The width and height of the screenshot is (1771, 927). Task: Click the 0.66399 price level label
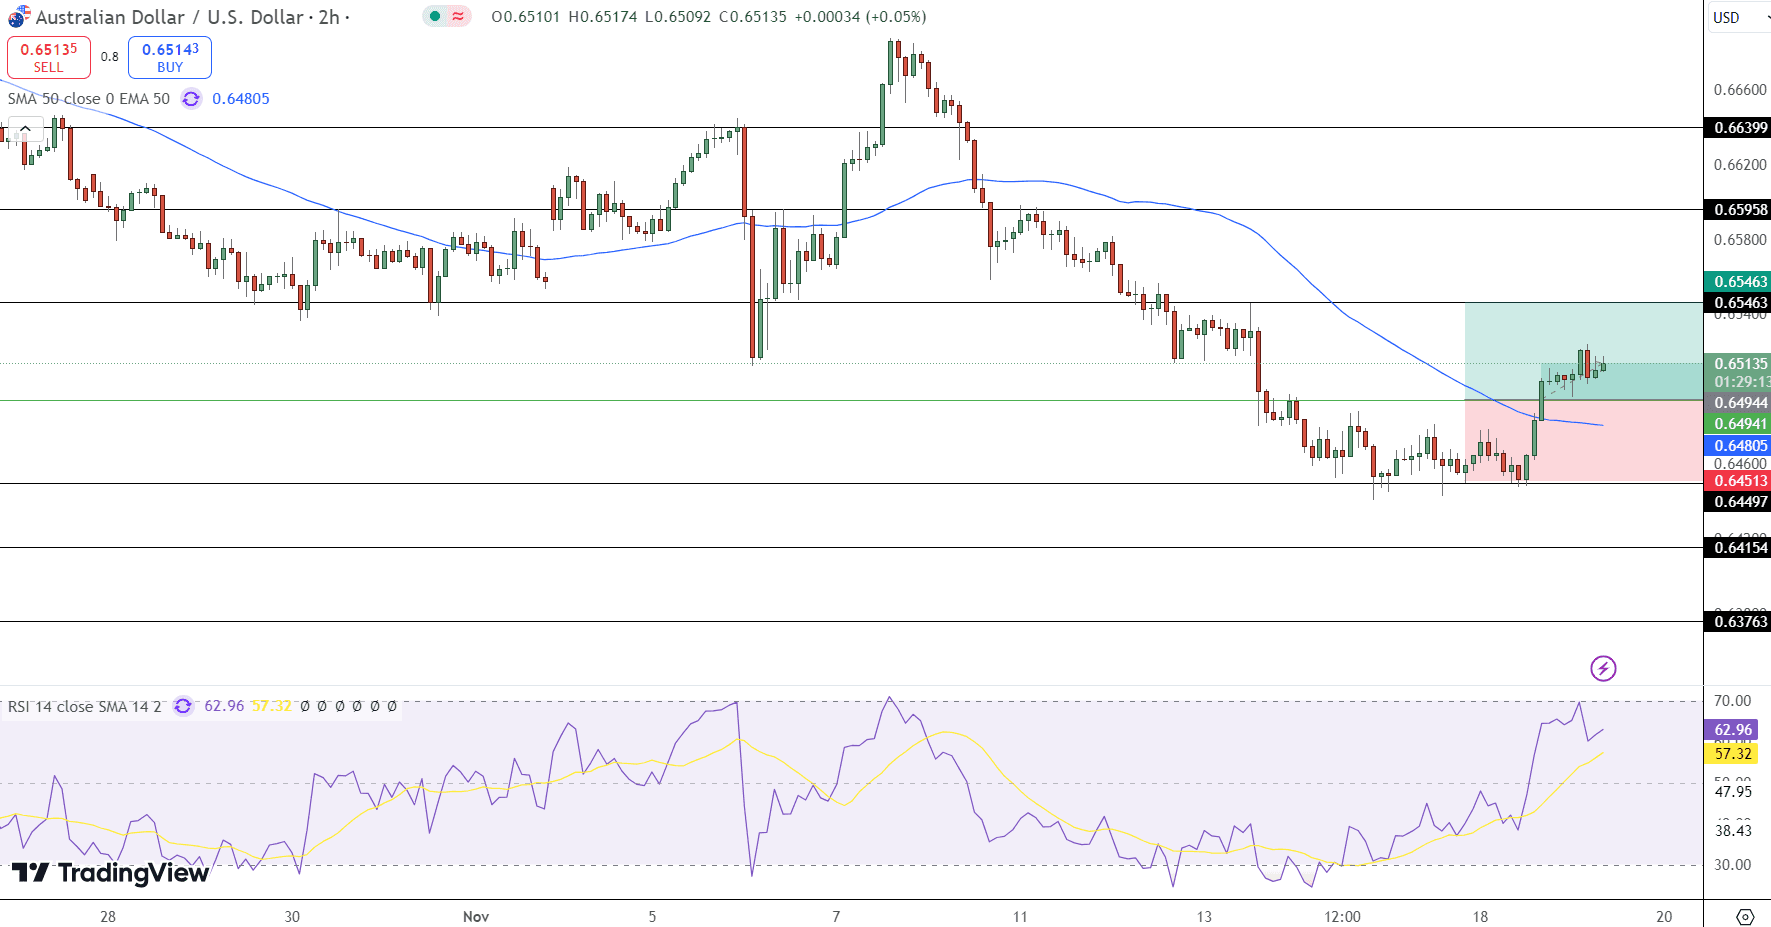pos(1738,128)
